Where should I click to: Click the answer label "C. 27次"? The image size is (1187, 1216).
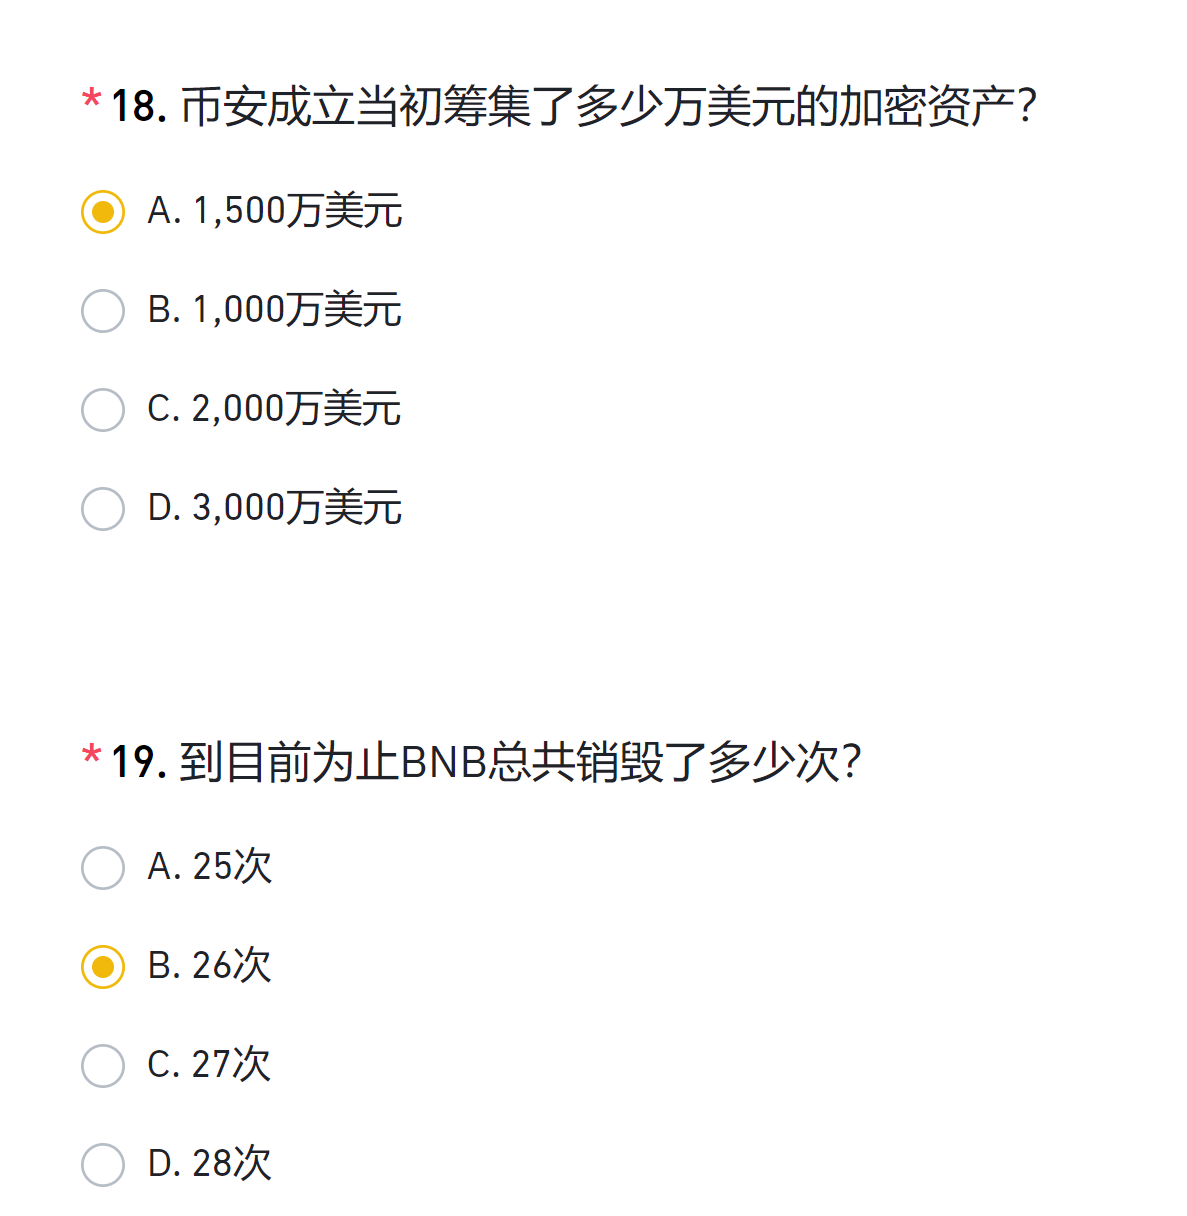[x=210, y=1065]
